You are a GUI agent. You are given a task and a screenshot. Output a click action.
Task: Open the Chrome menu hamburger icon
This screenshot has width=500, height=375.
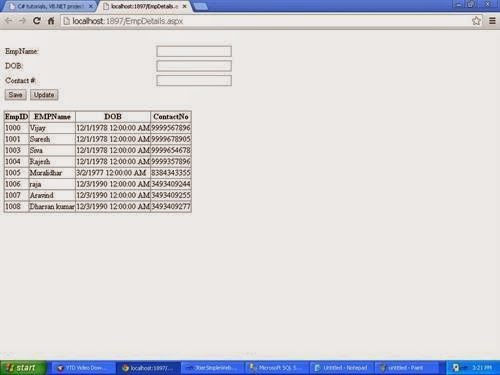point(492,21)
